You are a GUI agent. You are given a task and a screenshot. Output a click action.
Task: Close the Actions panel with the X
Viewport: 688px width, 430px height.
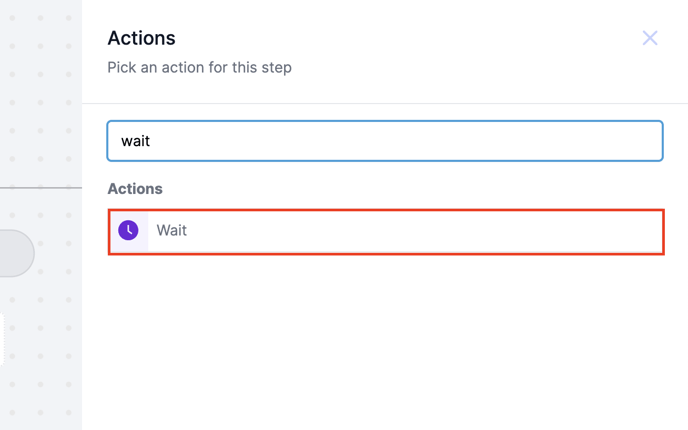click(650, 38)
